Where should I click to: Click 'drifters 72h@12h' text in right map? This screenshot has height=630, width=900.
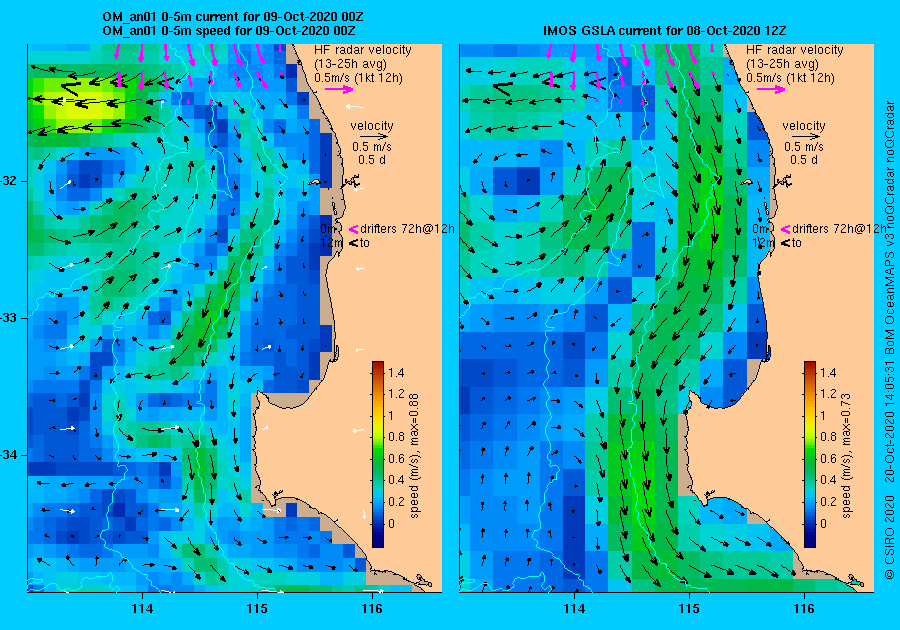pos(839,229)
